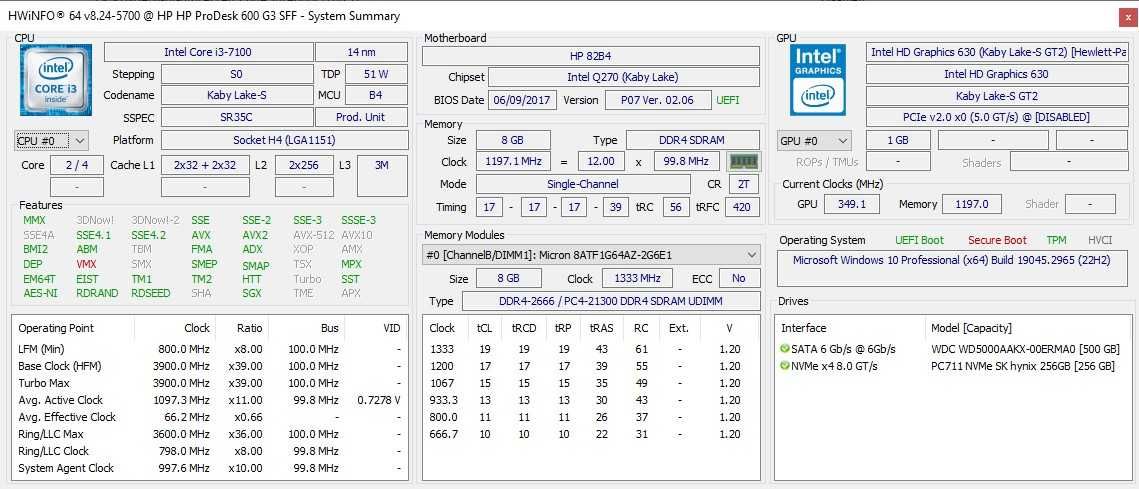Click the Avg. Active Clock row label
Image resolution: width=1139 pixels, height=489 pixels.
point(60,400)
